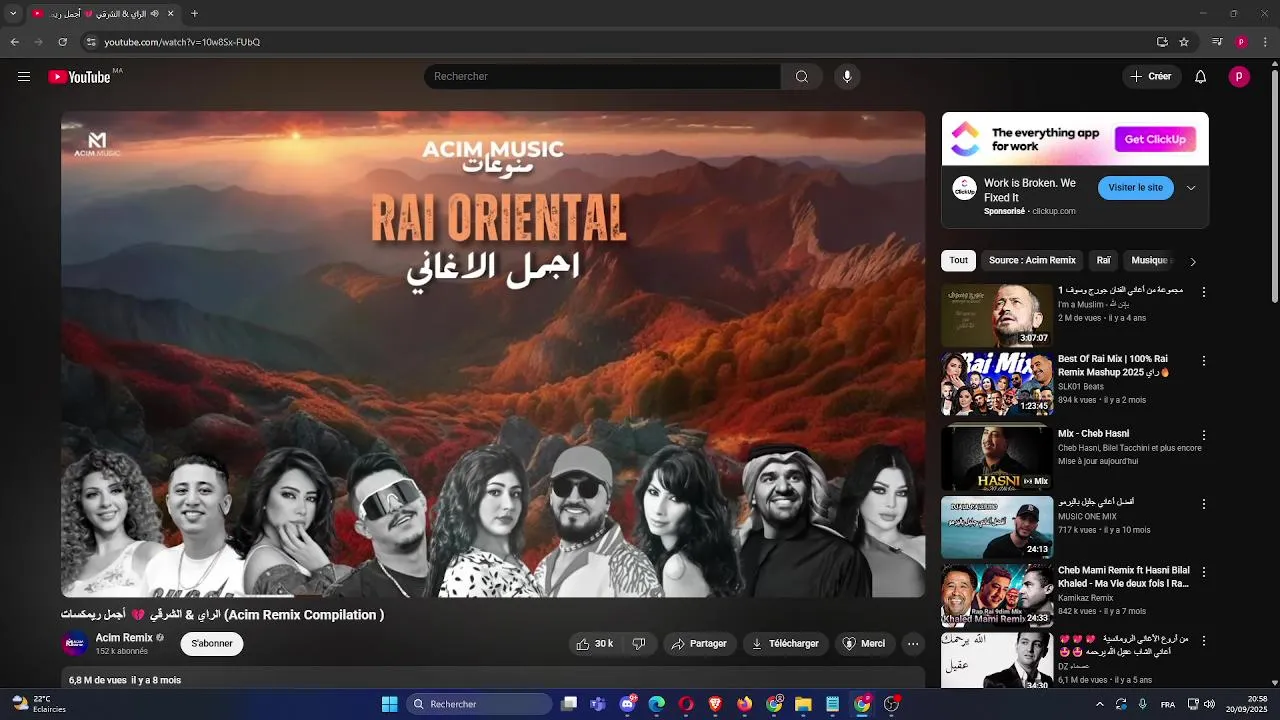
Task: Click the address bar URL
Action: click(182, 42)
